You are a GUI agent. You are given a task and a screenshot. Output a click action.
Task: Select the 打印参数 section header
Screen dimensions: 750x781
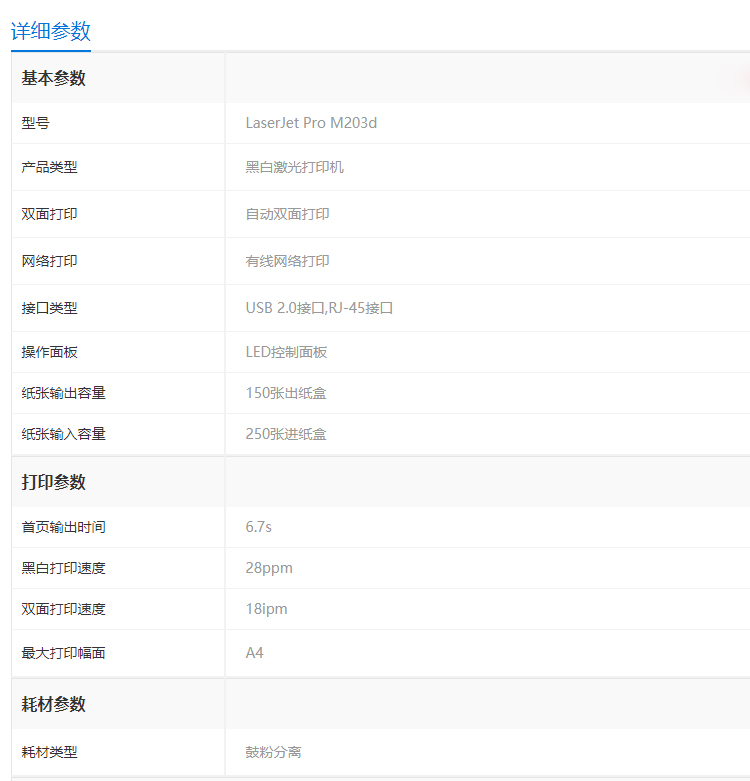pos(54,482)
